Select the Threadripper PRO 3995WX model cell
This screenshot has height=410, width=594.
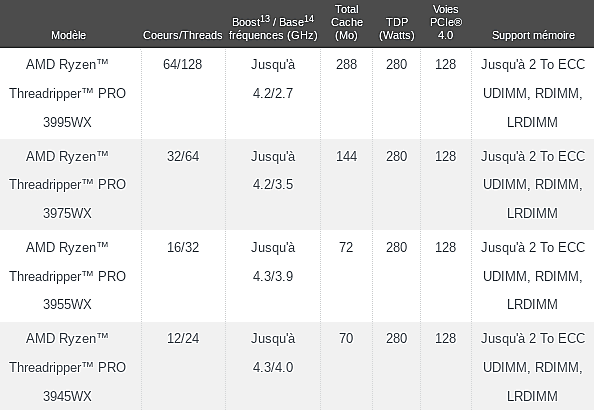(x=67, y=93)
